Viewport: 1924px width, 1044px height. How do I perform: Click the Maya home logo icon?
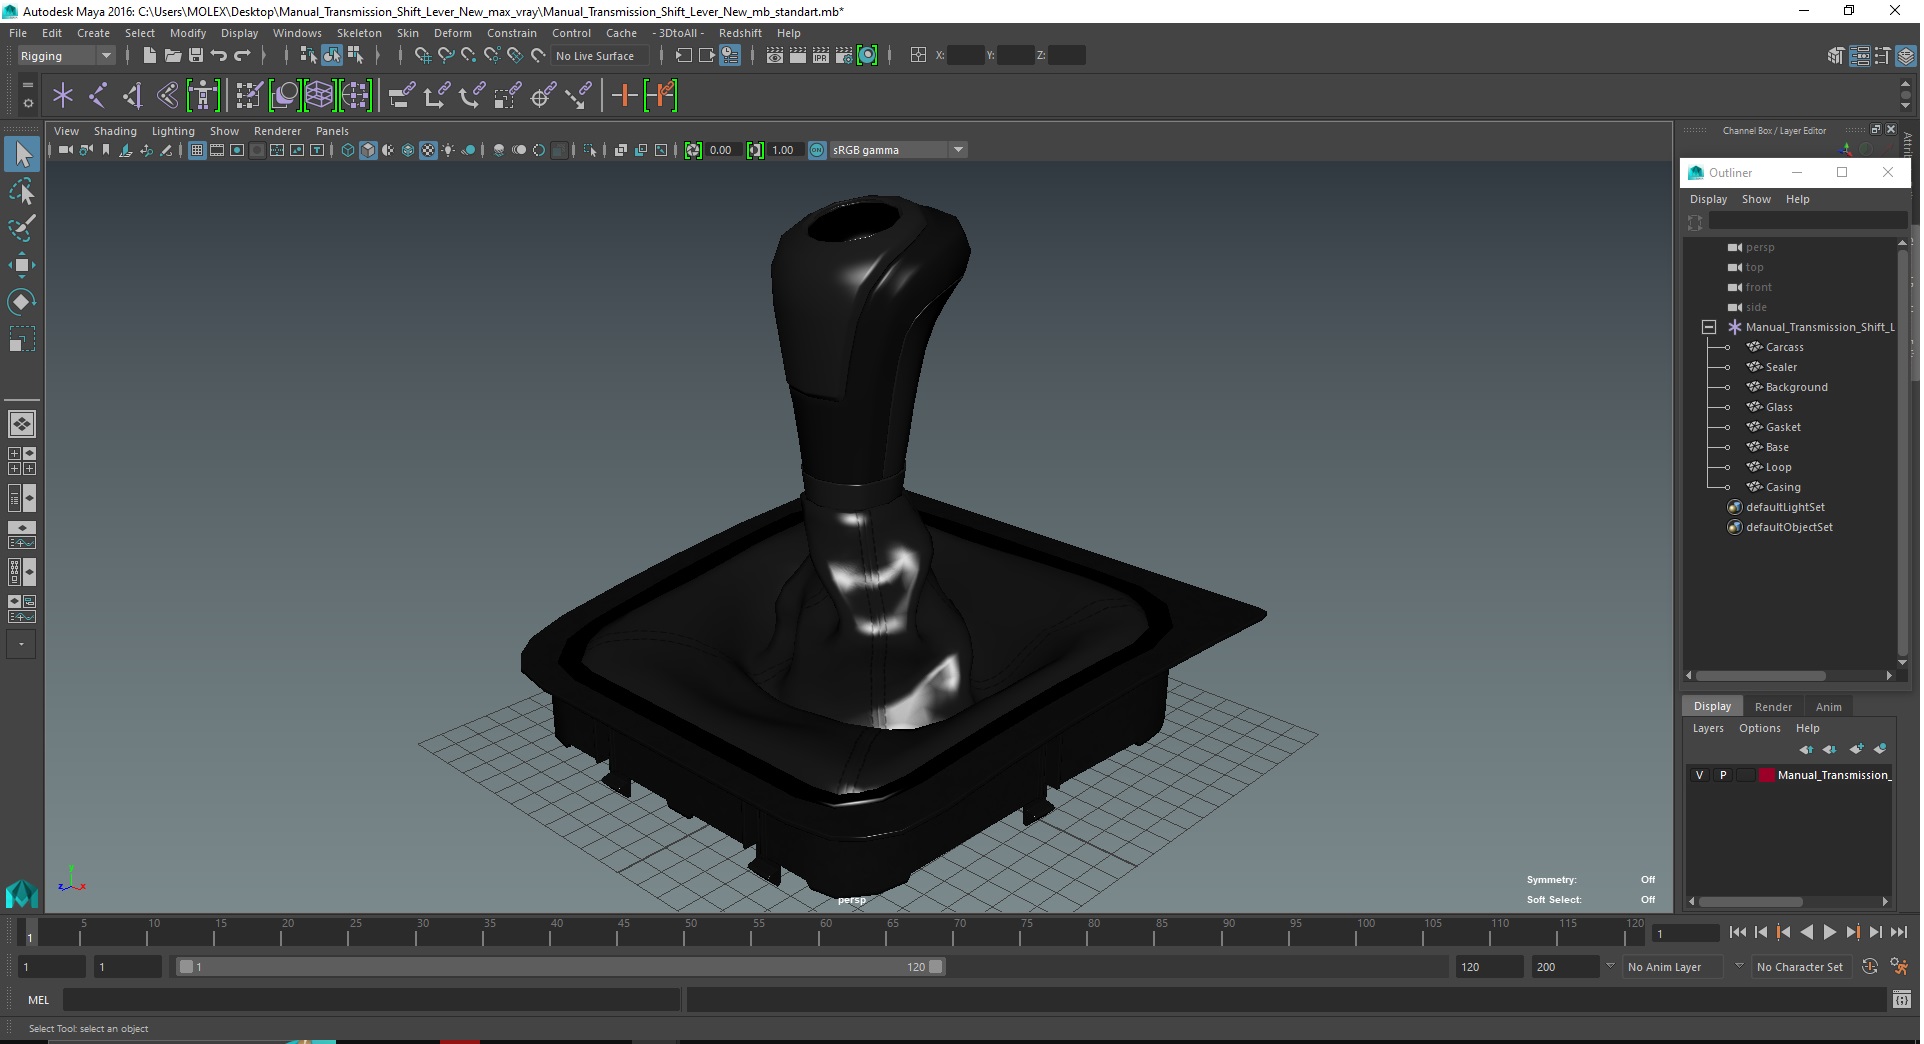coord(22,893)
